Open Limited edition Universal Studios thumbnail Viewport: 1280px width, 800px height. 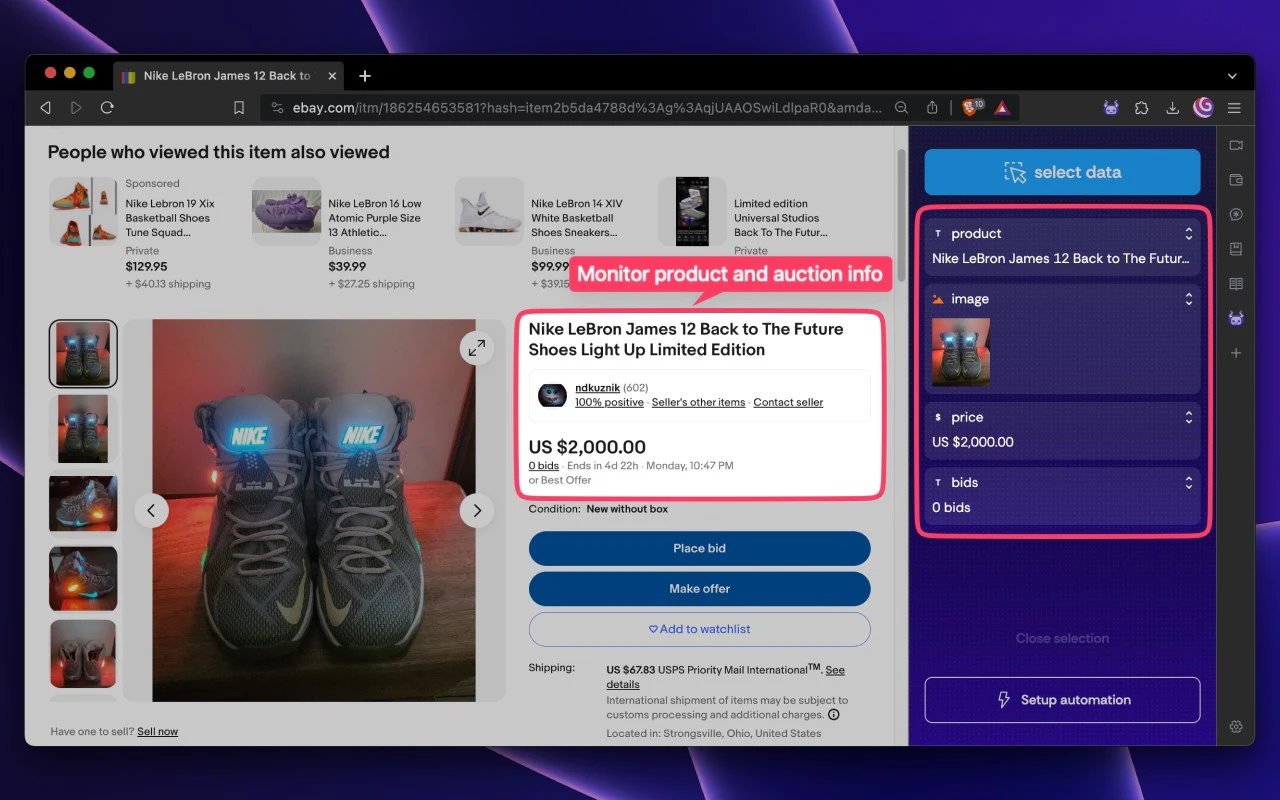(692, 212)
